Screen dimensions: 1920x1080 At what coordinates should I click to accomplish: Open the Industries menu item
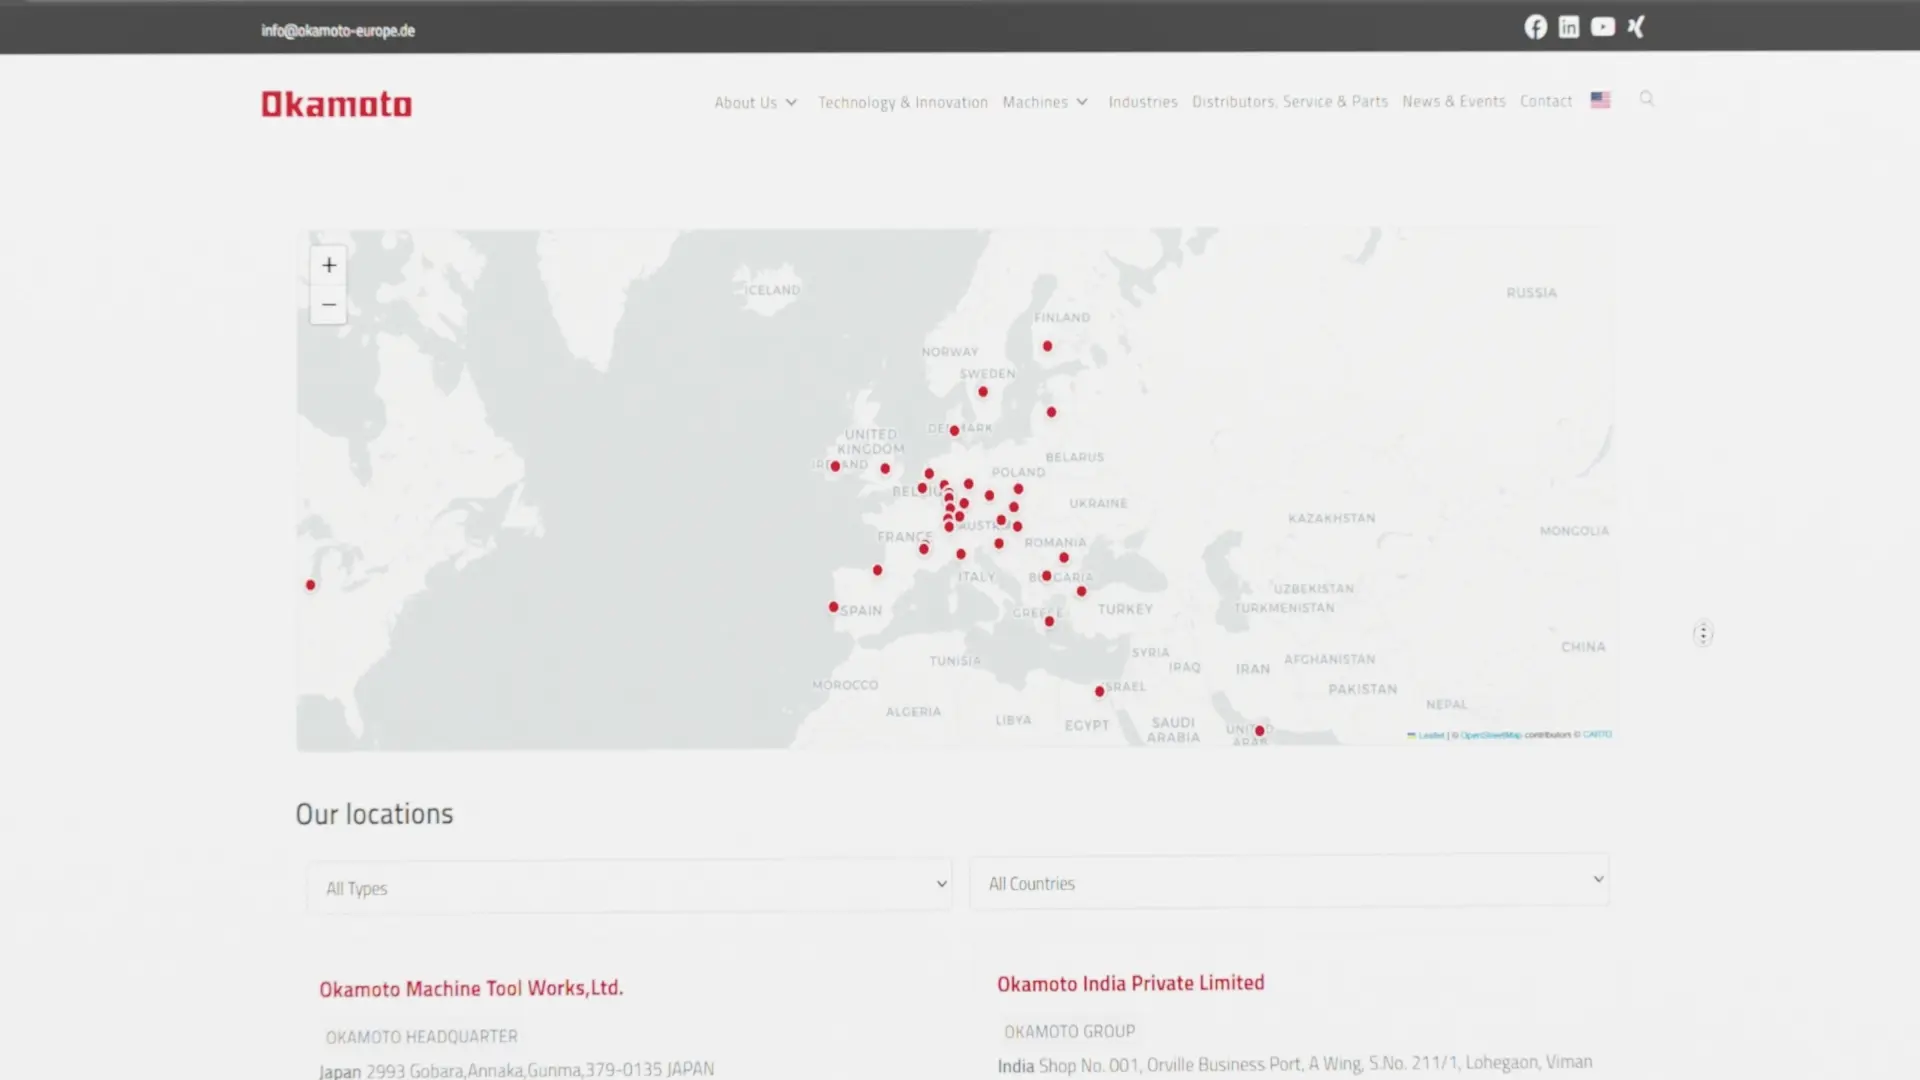(1142, 102)
